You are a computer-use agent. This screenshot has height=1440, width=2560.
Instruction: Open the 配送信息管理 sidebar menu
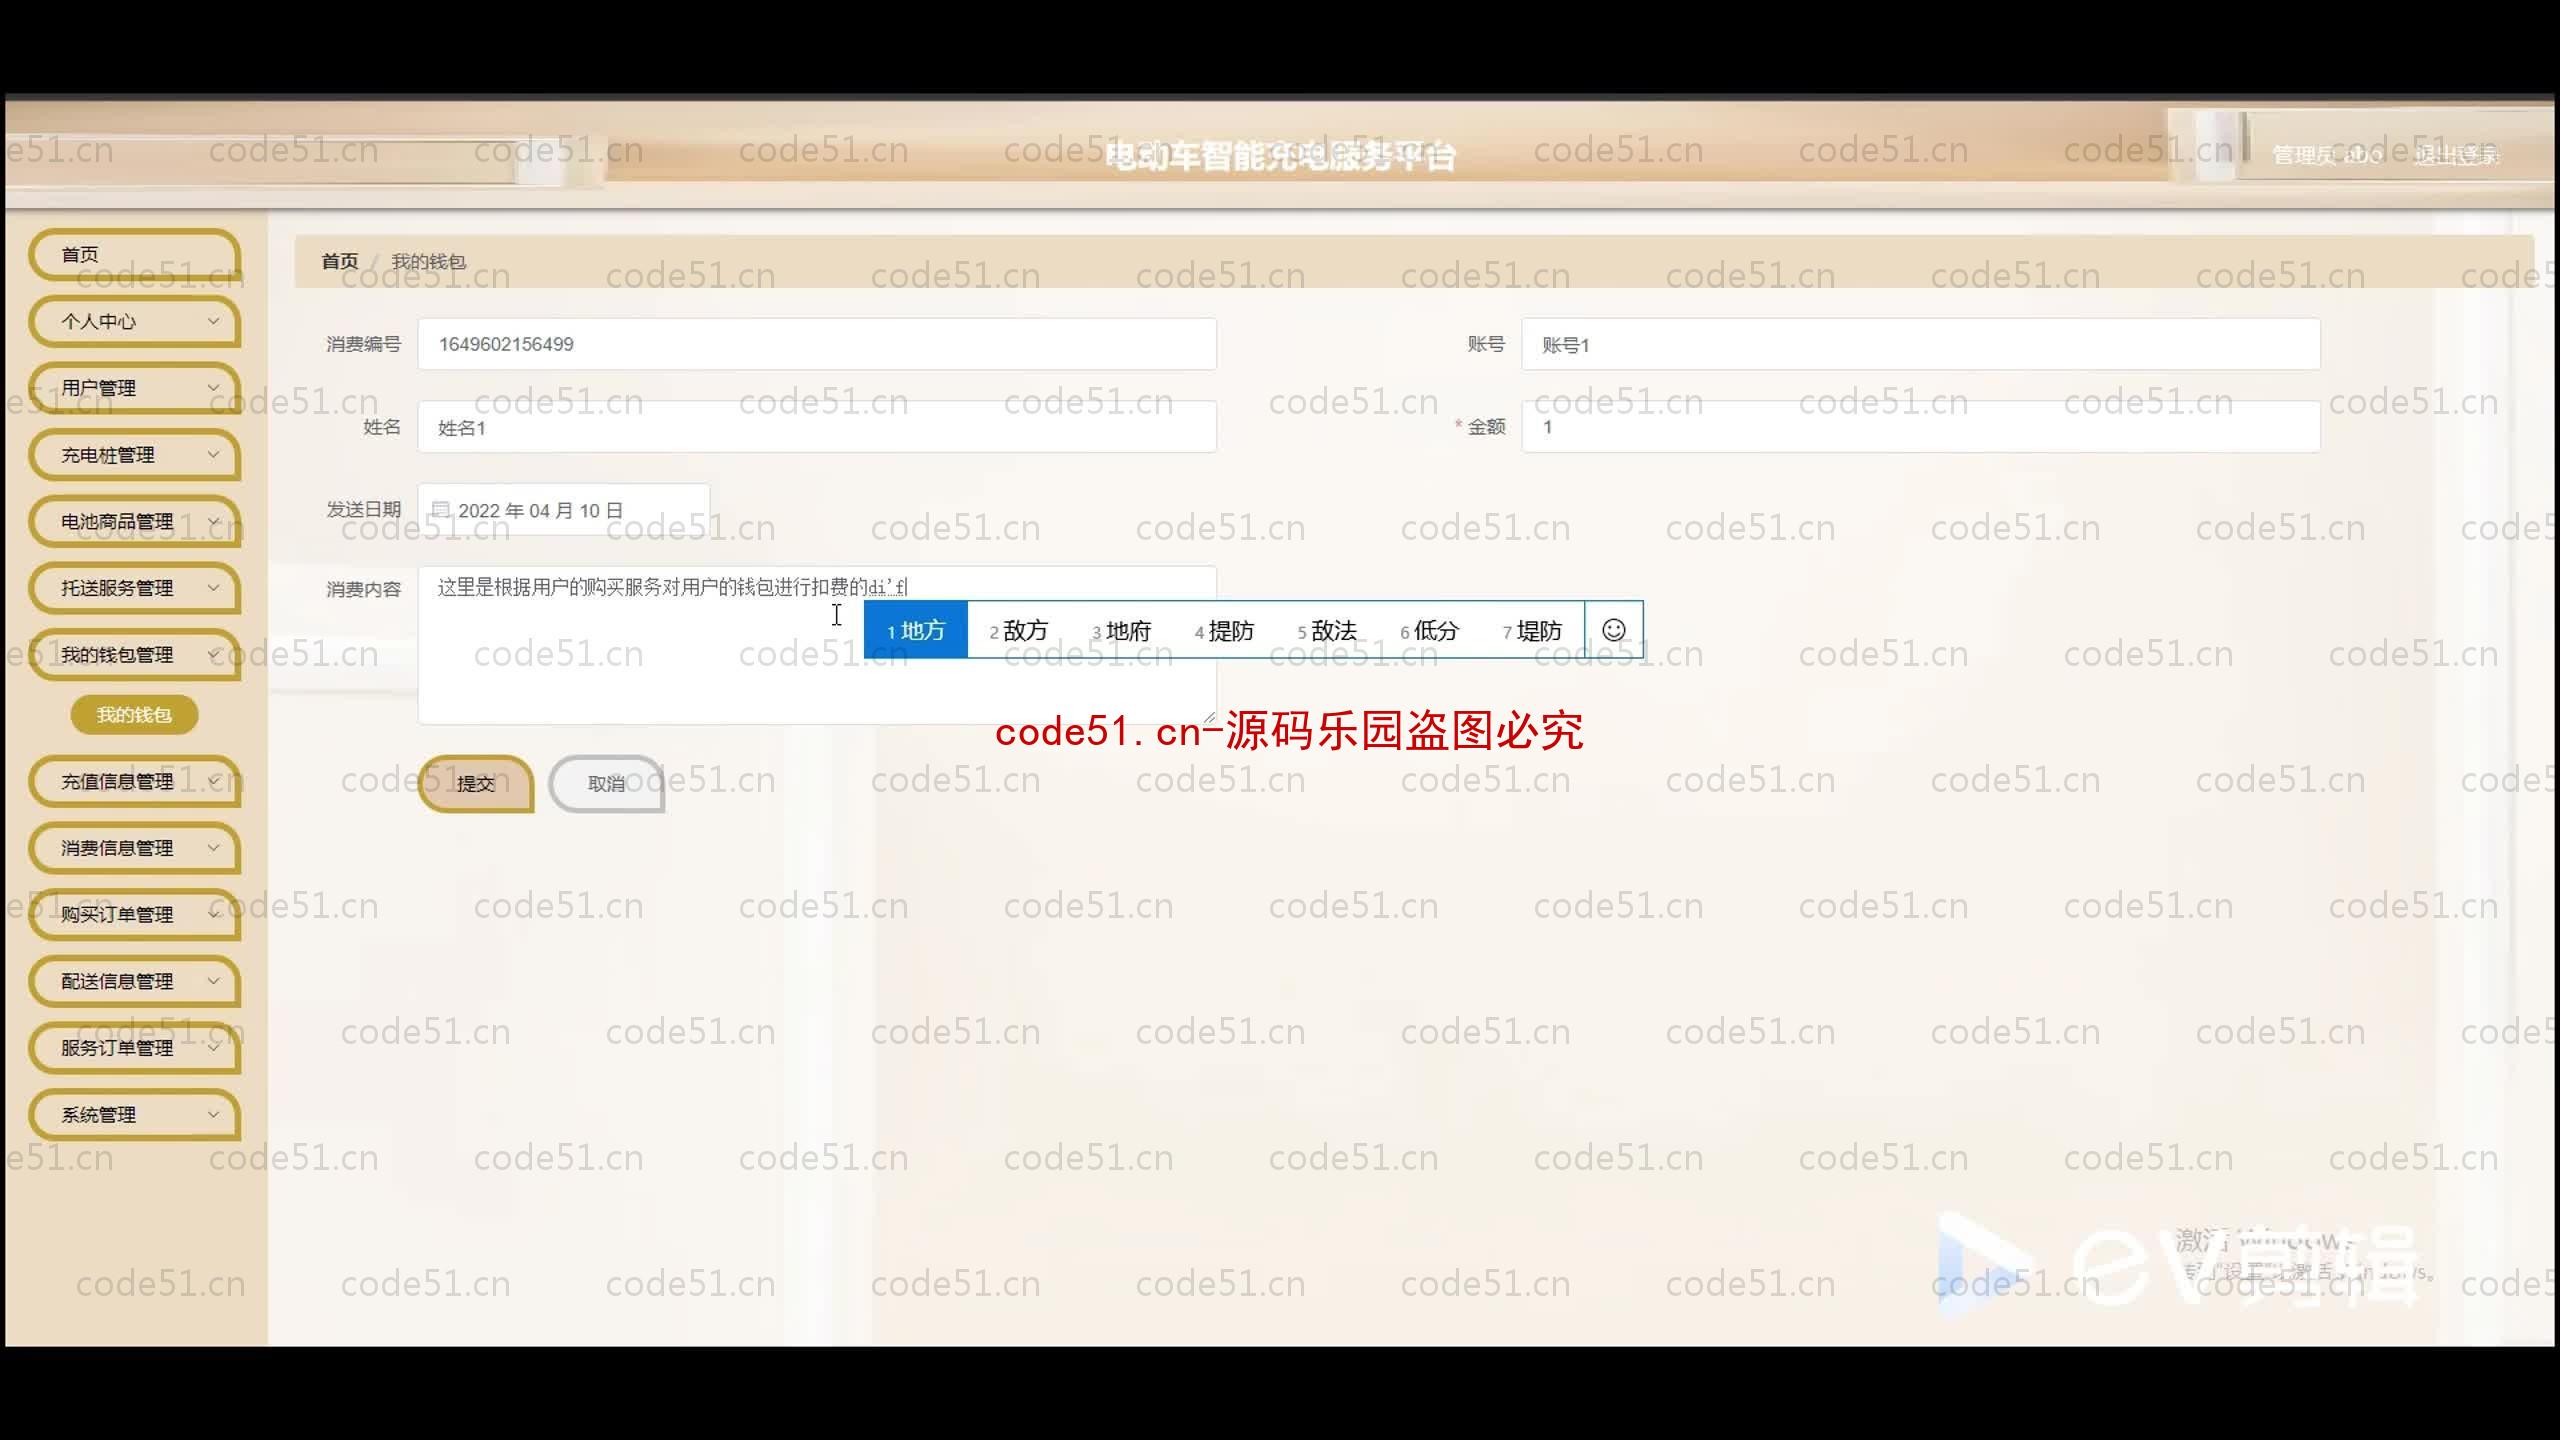click(x=135, y=982)
